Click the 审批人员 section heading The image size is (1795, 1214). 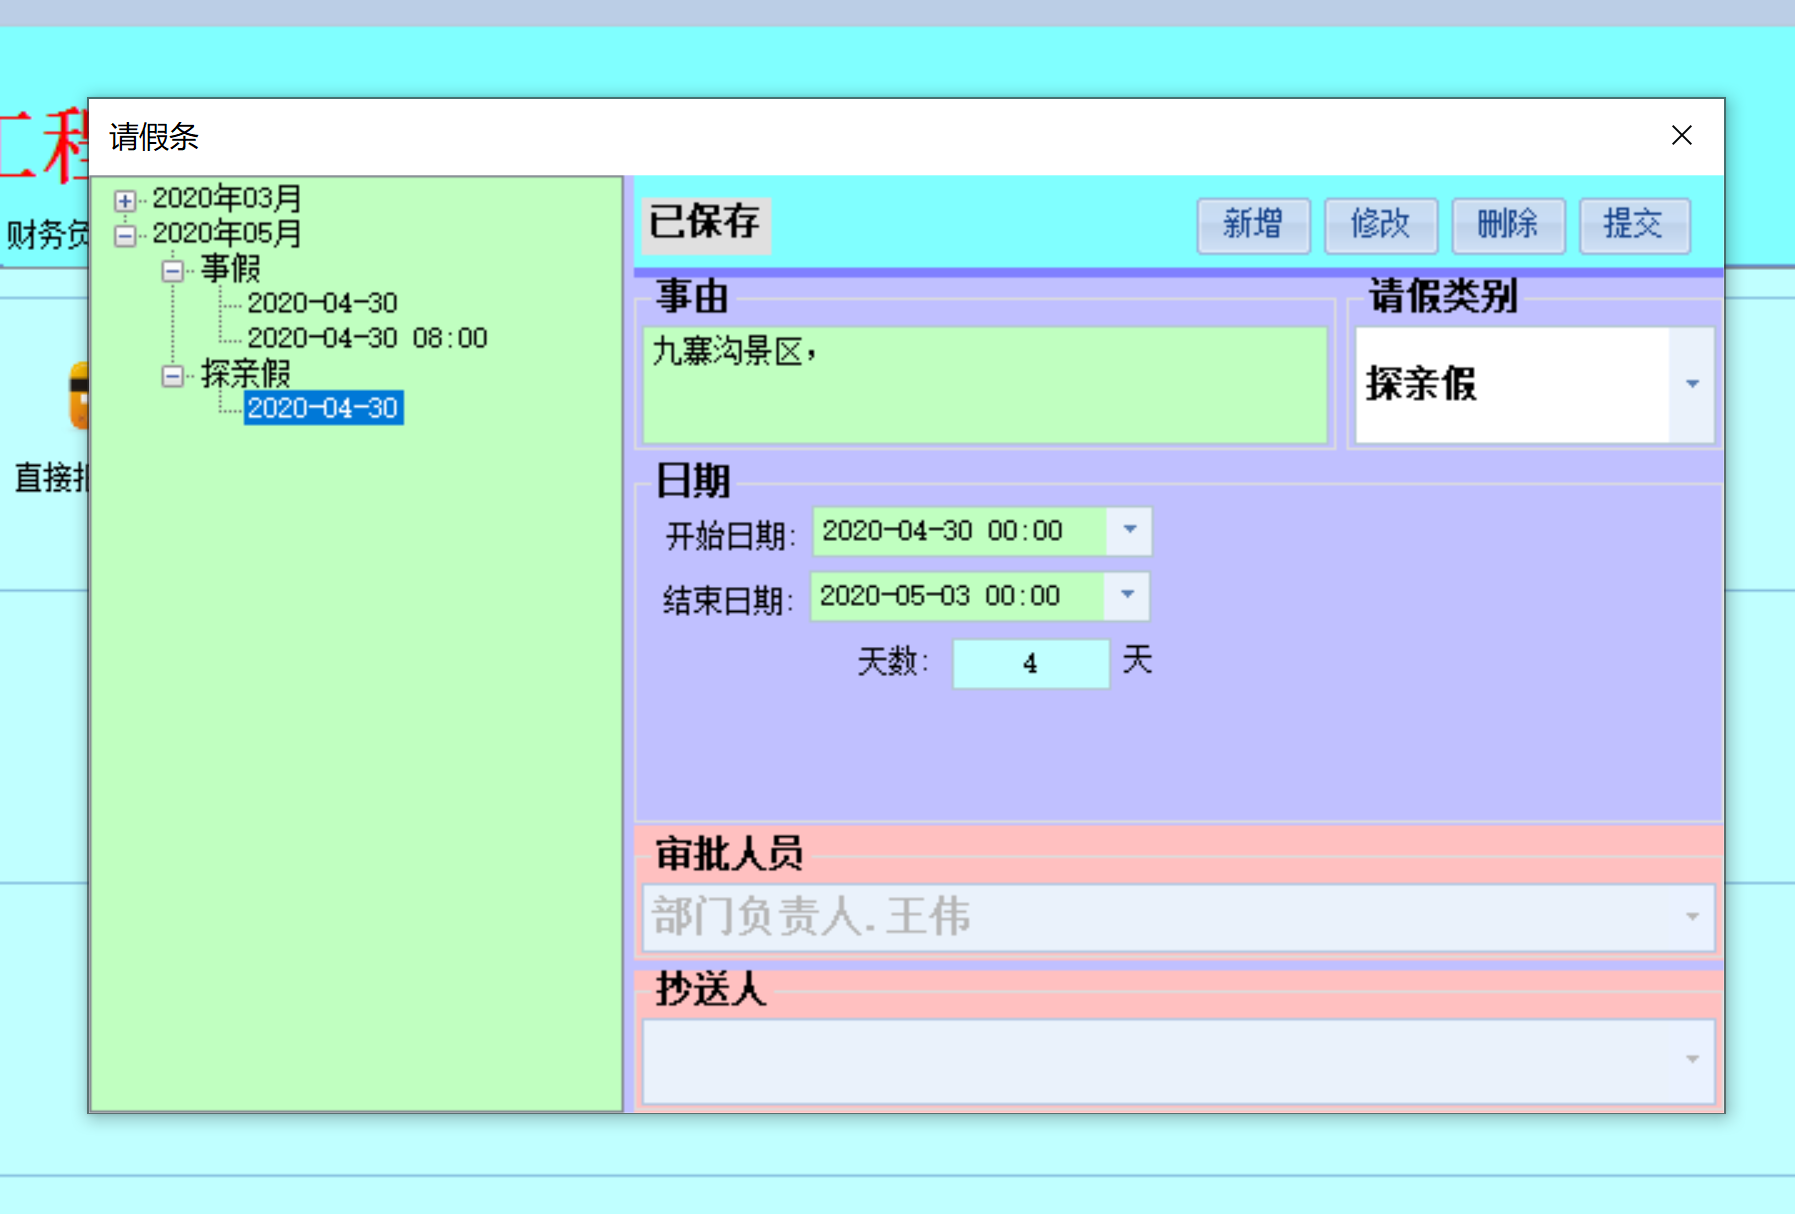point(729,854)
